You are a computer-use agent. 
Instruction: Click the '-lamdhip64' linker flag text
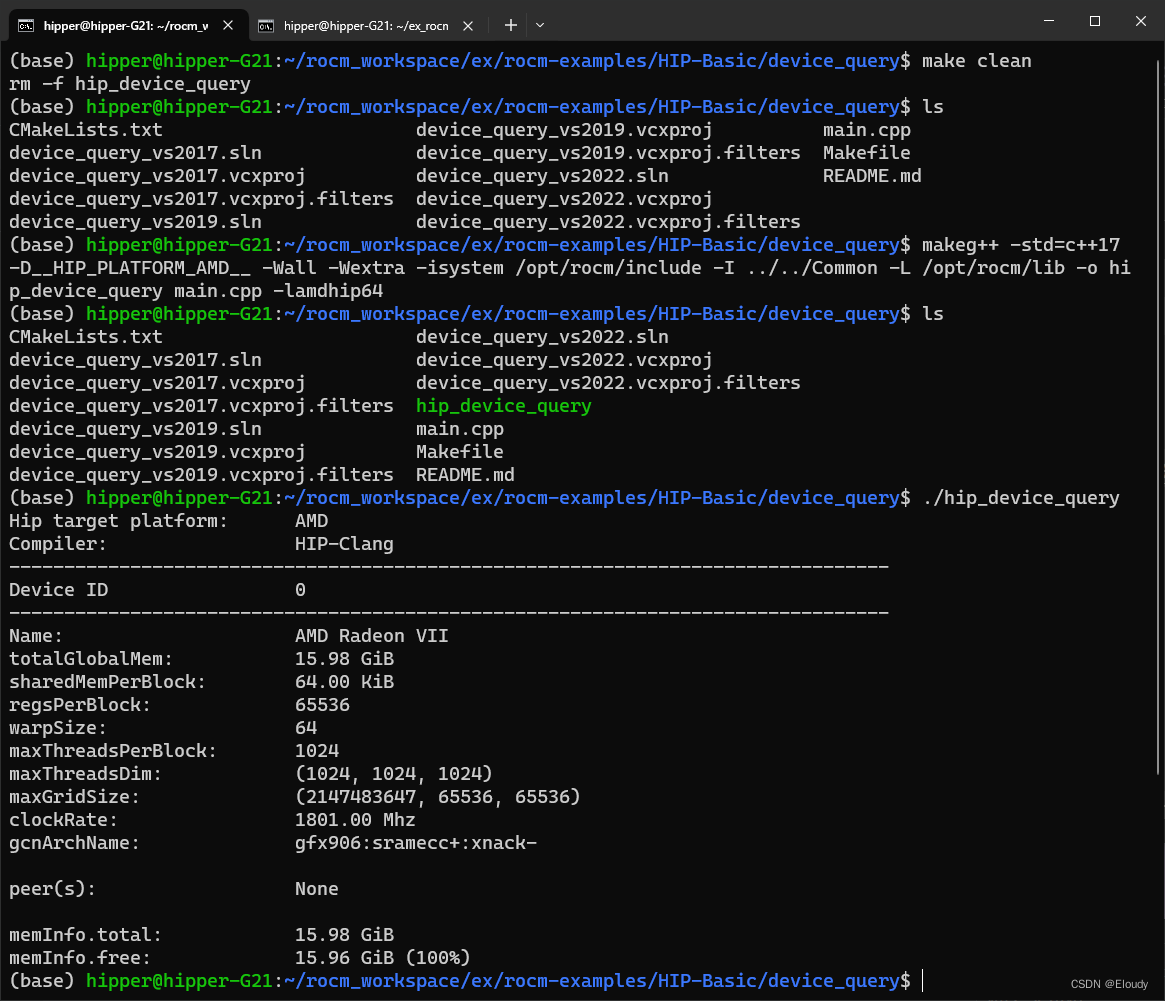click(x=328, y=291)
